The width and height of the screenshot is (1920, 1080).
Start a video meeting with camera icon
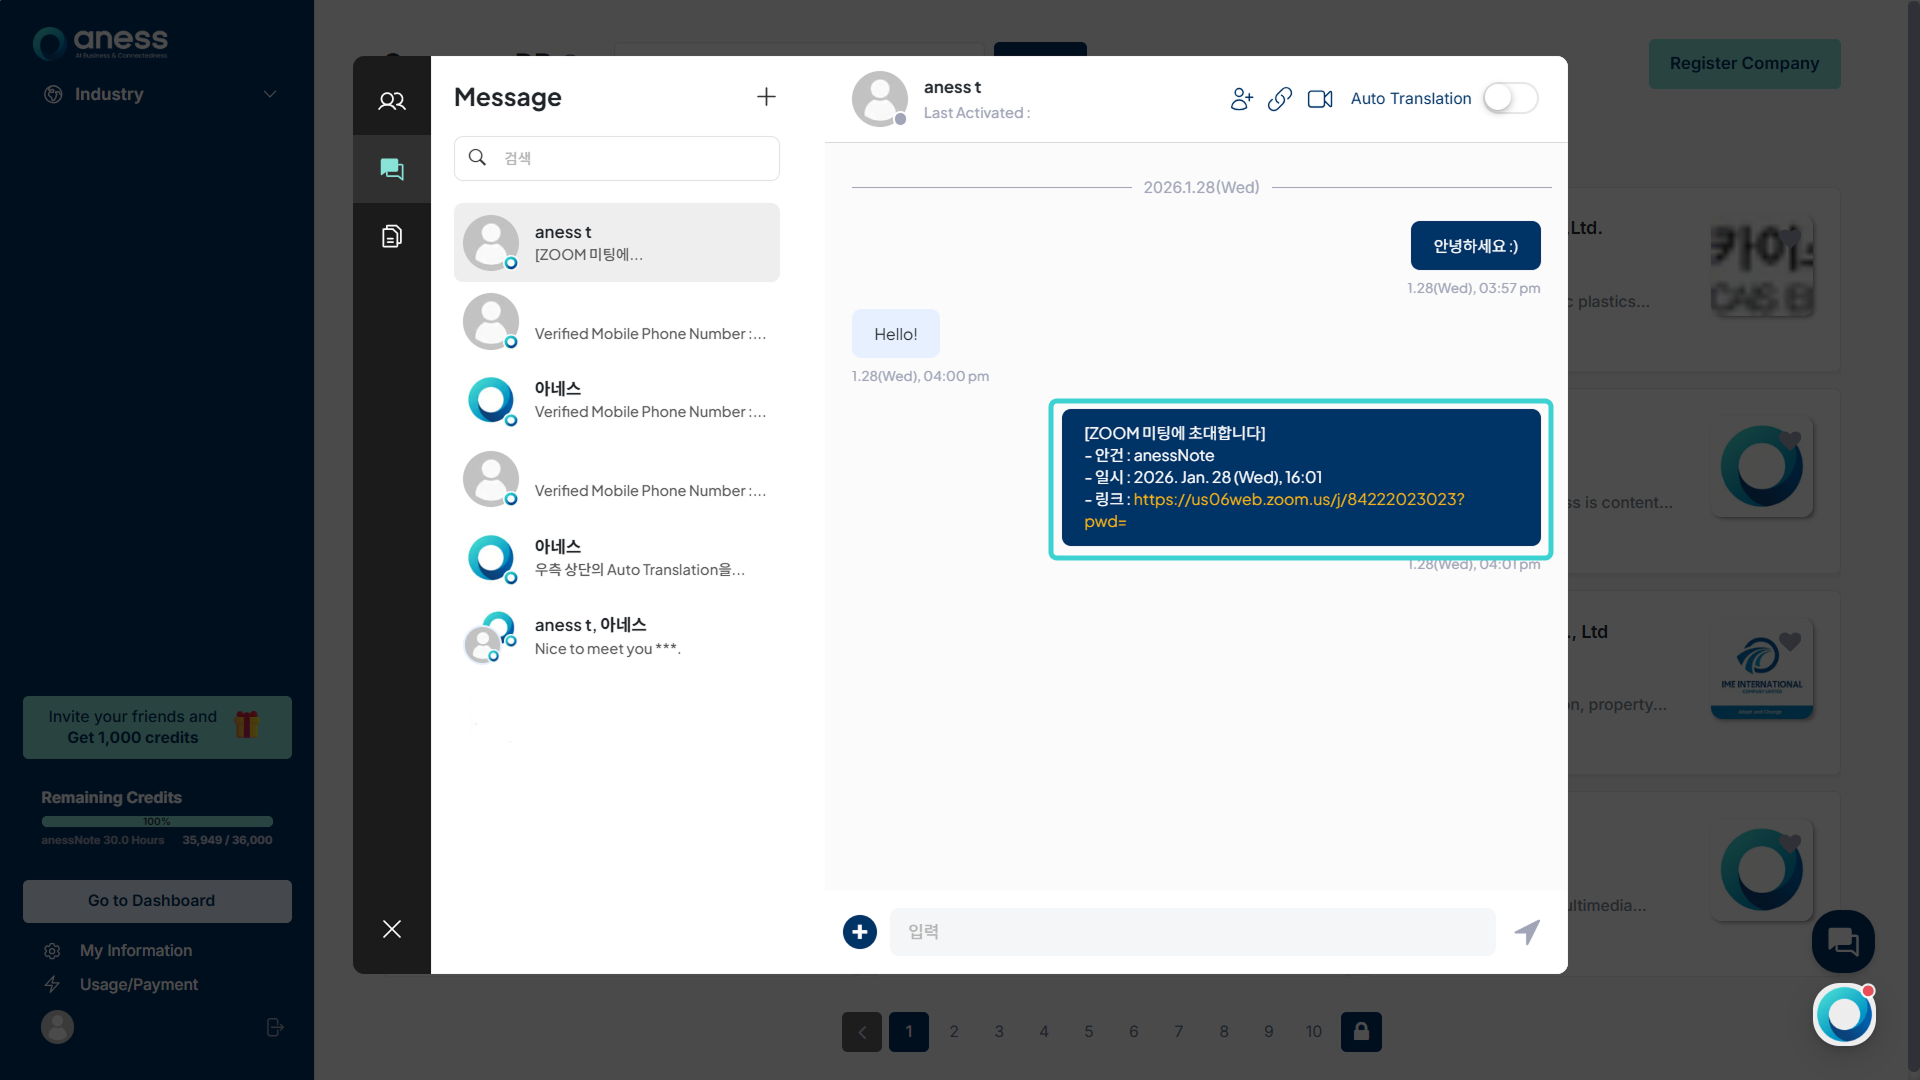click(1320, 99)
